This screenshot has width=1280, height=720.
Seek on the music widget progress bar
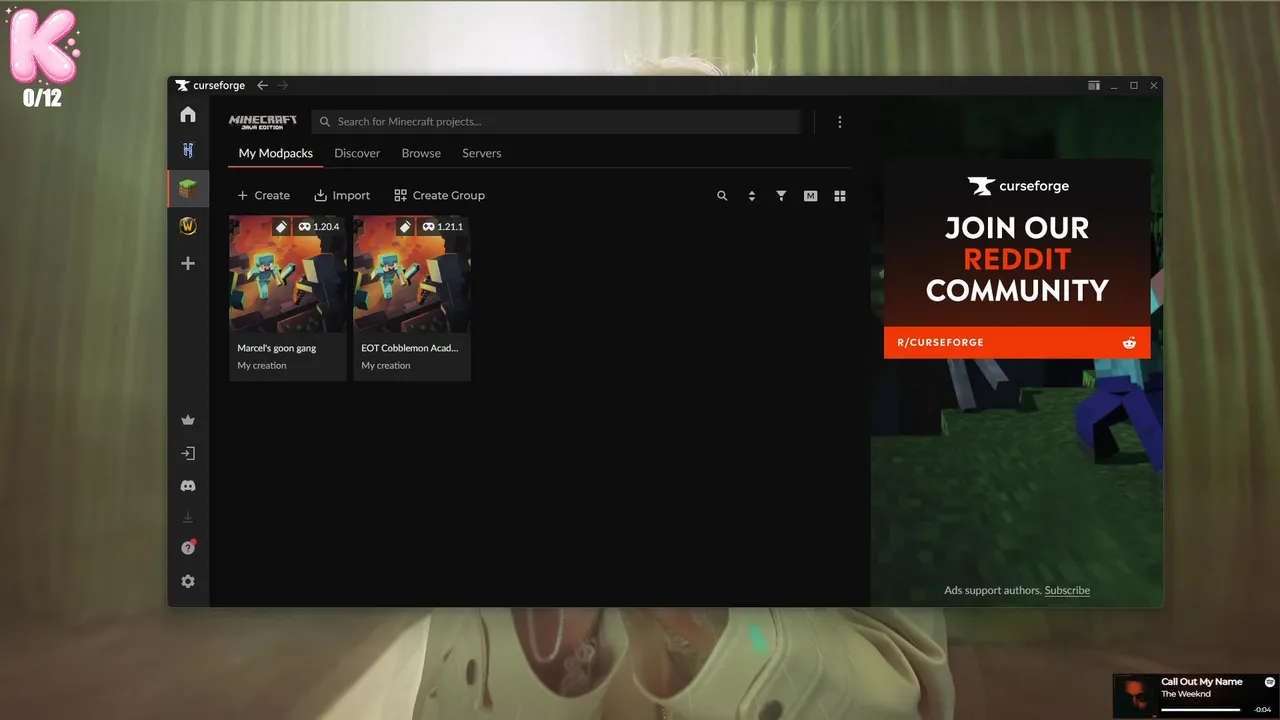pos(1201,710)
